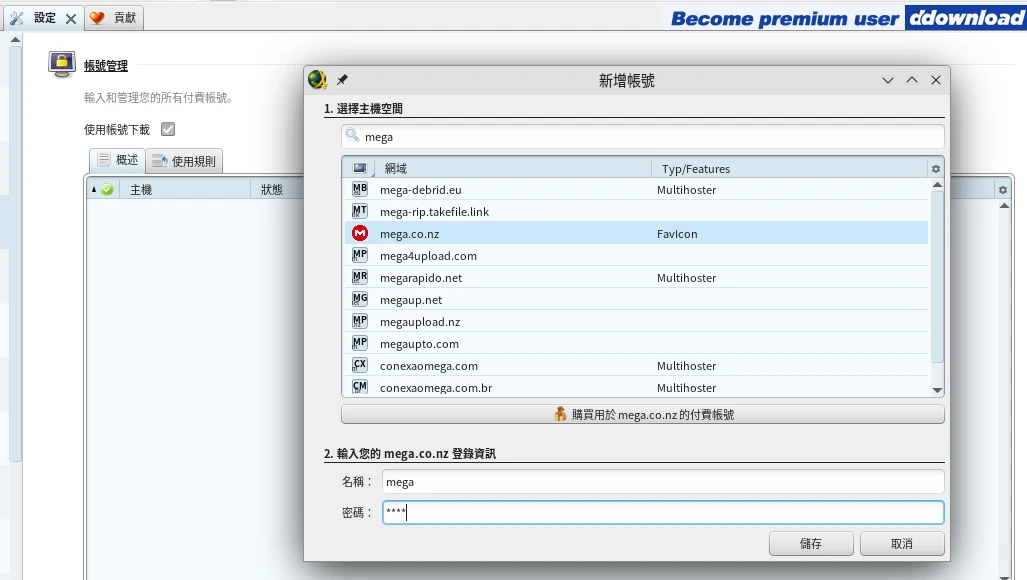1027x580 pixels.
Task: Click the CM icon for conexaomega.com.br
Action: pos(360,387)
